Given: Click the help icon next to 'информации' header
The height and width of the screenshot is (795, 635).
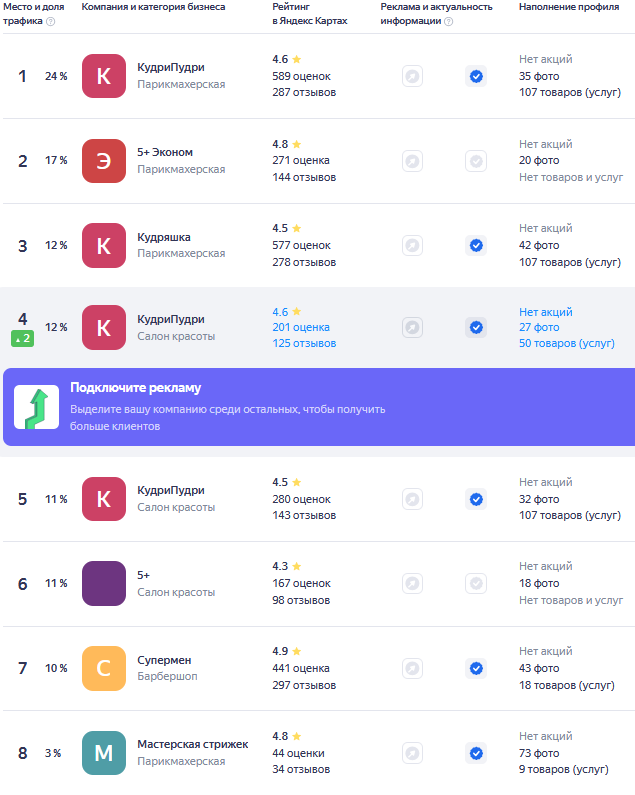Looking at the screenshot, I should click(x=448, y=21).
